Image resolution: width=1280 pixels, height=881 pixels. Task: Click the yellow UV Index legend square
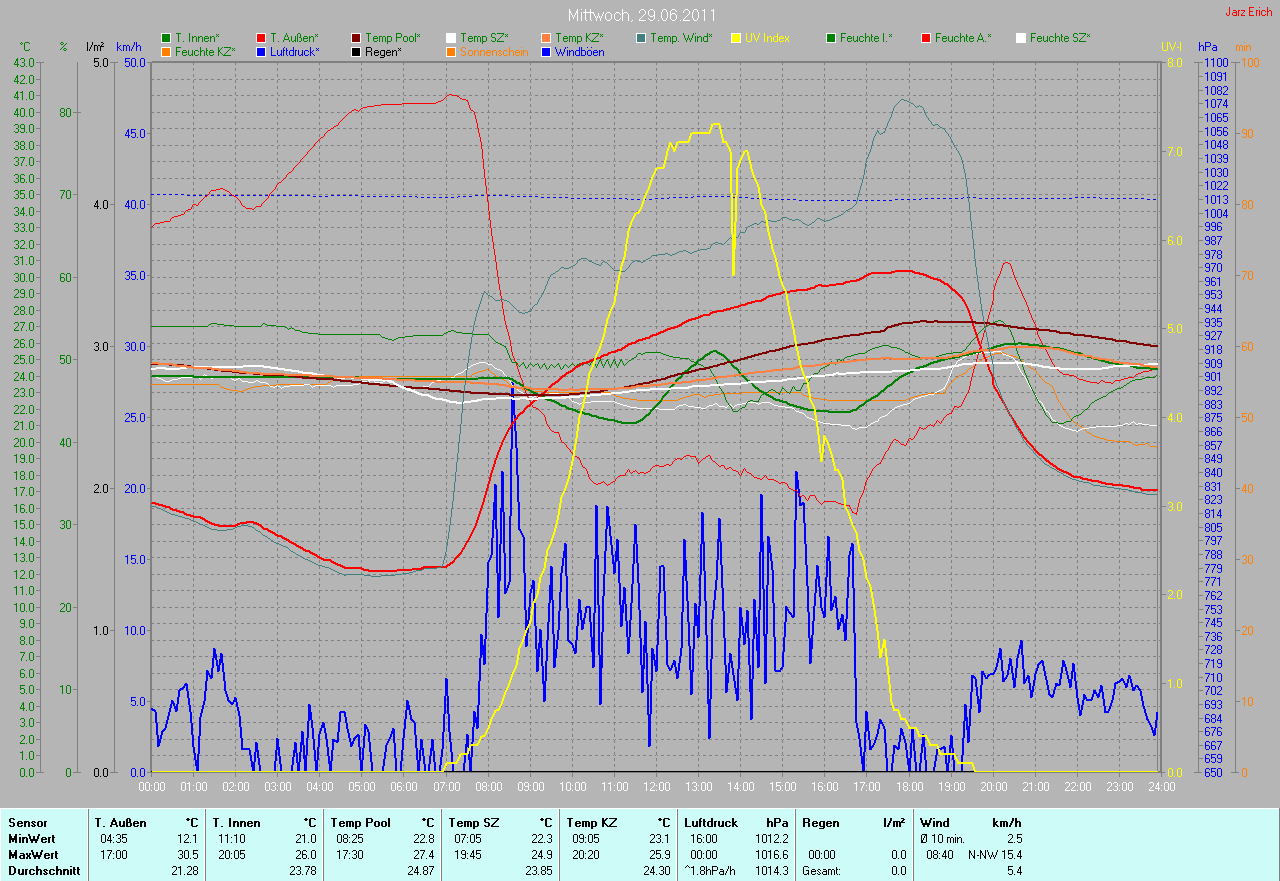[x=736, y=38]
